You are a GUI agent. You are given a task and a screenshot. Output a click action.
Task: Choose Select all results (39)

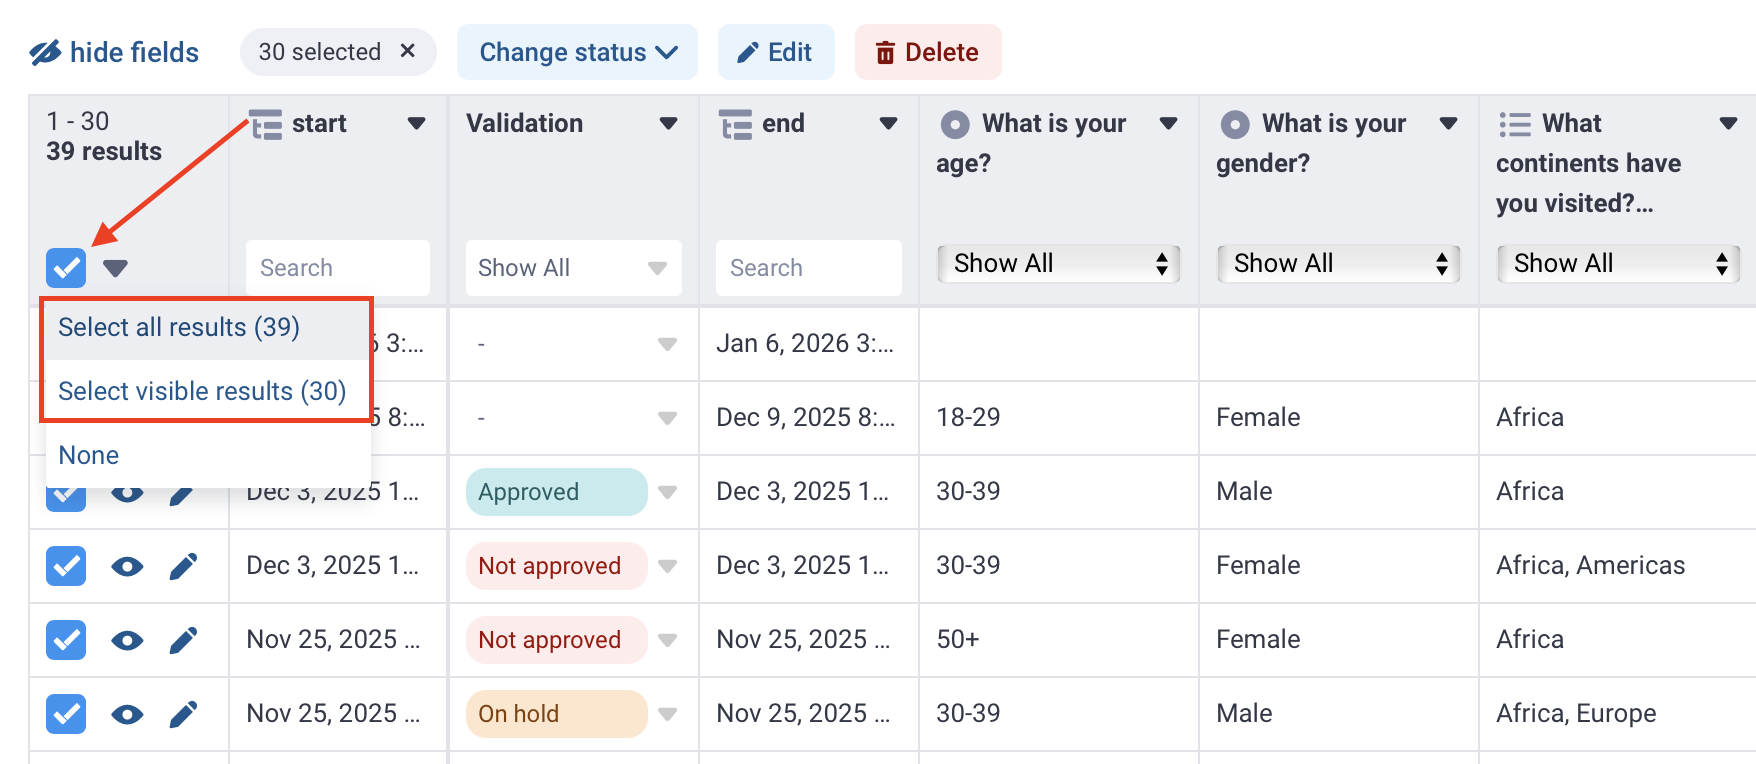point(179,327)
